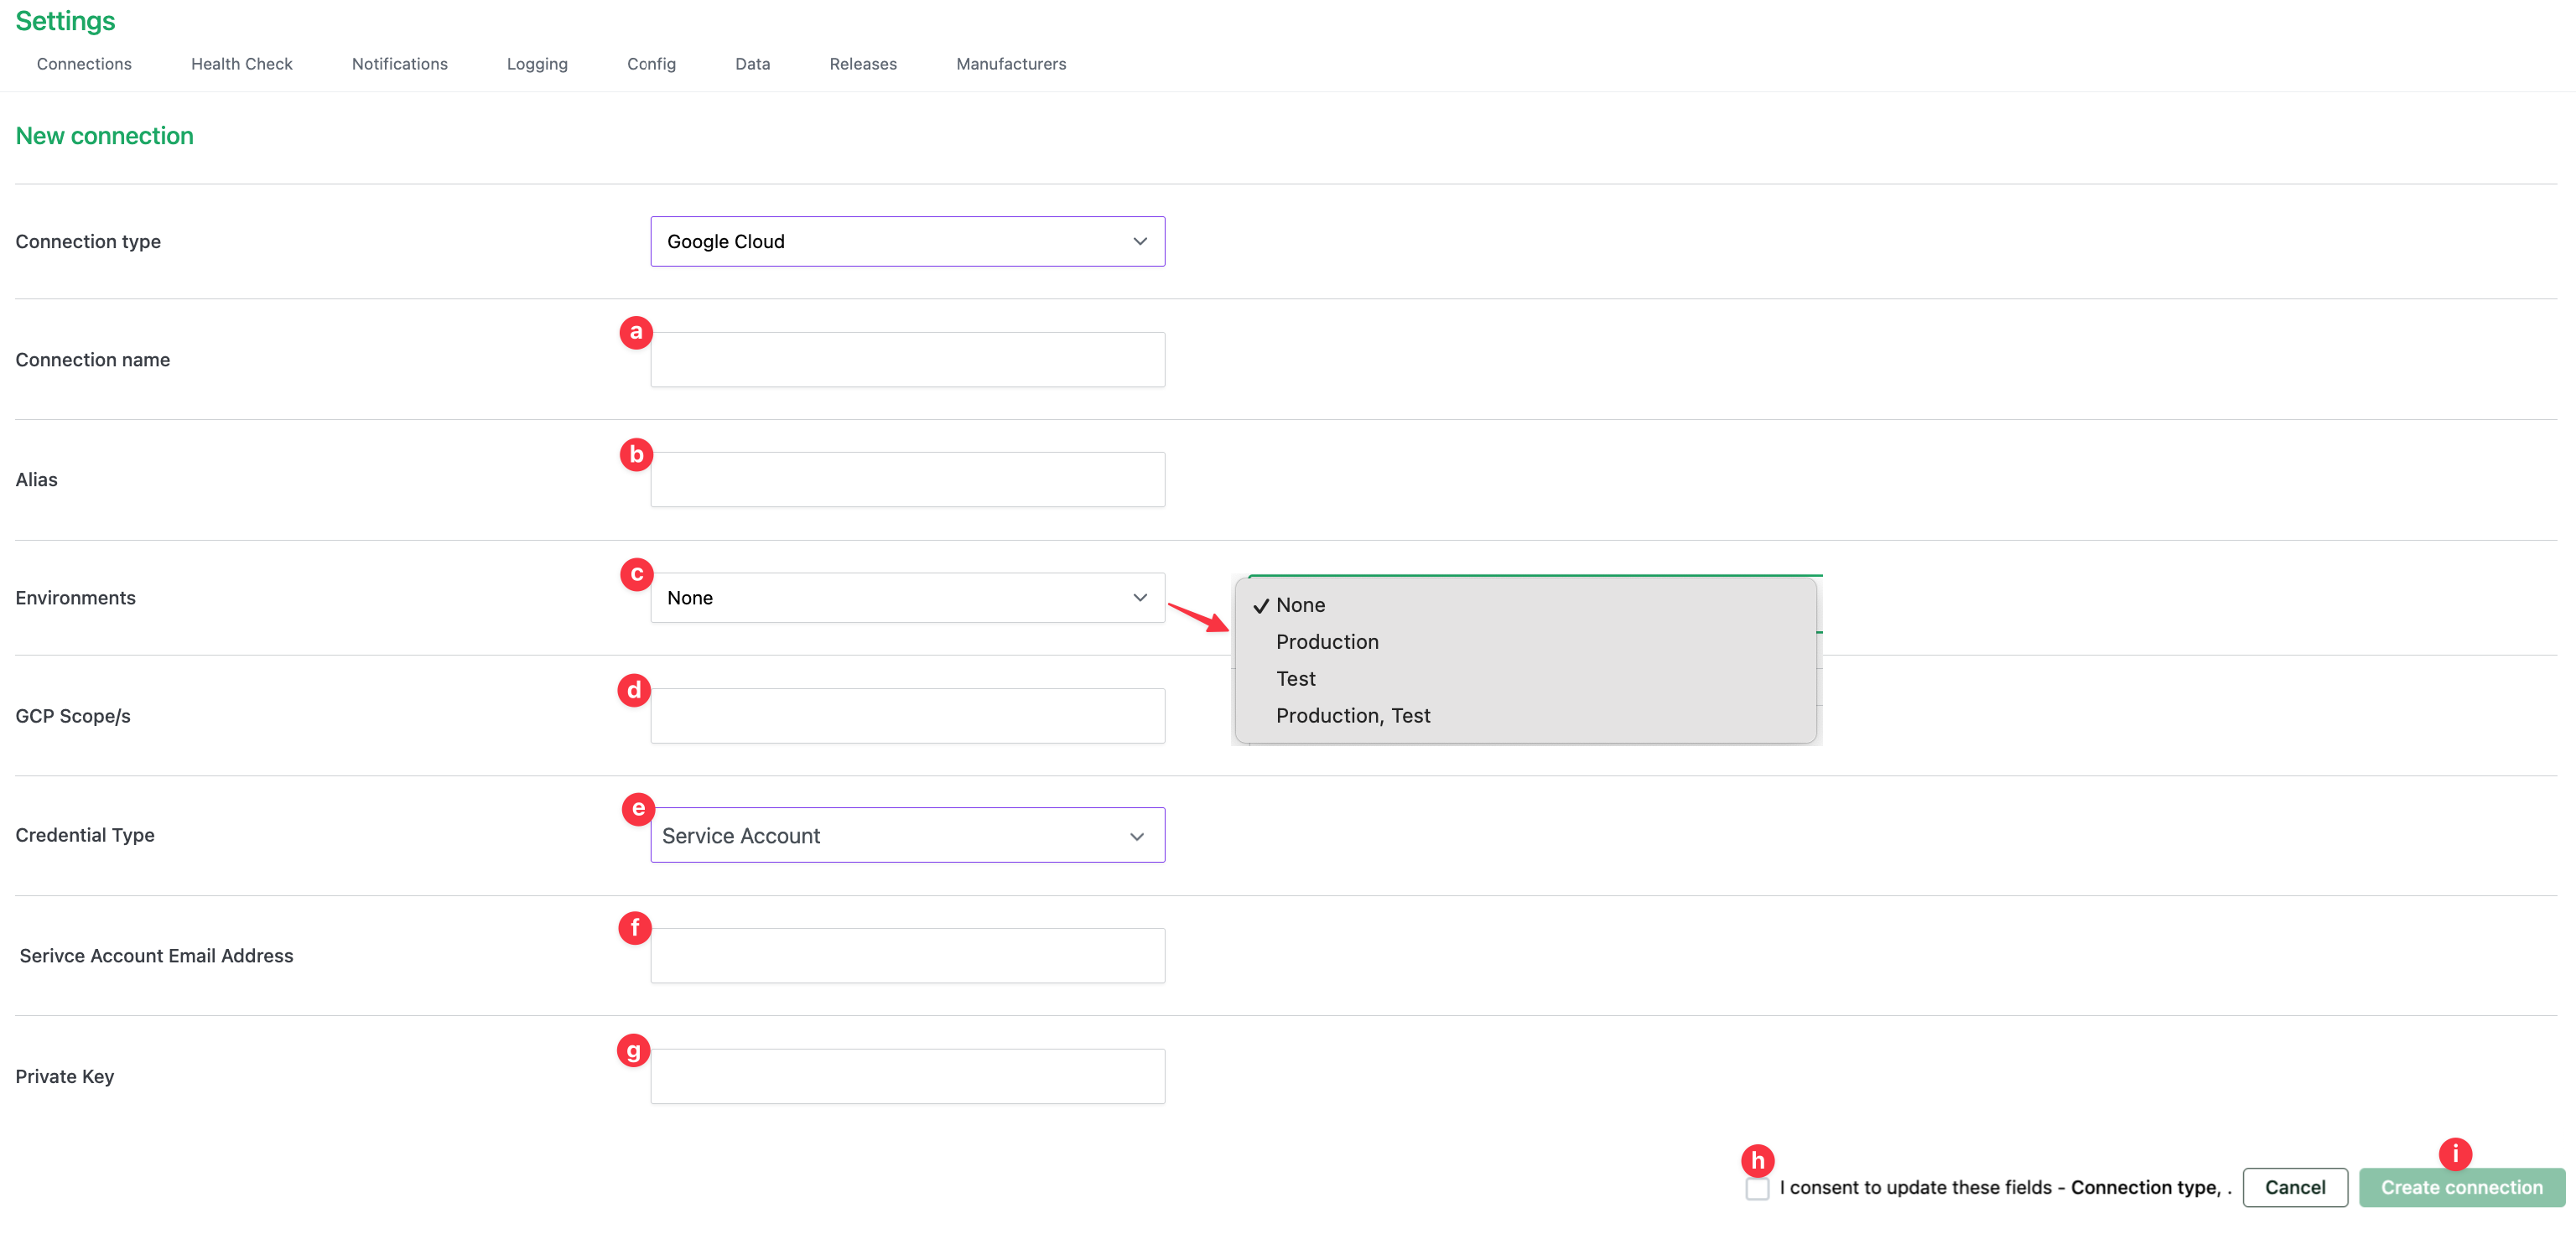Open the Connection type dropdown
This screenshot has width=2576, height=1234.
coord(907,241)
